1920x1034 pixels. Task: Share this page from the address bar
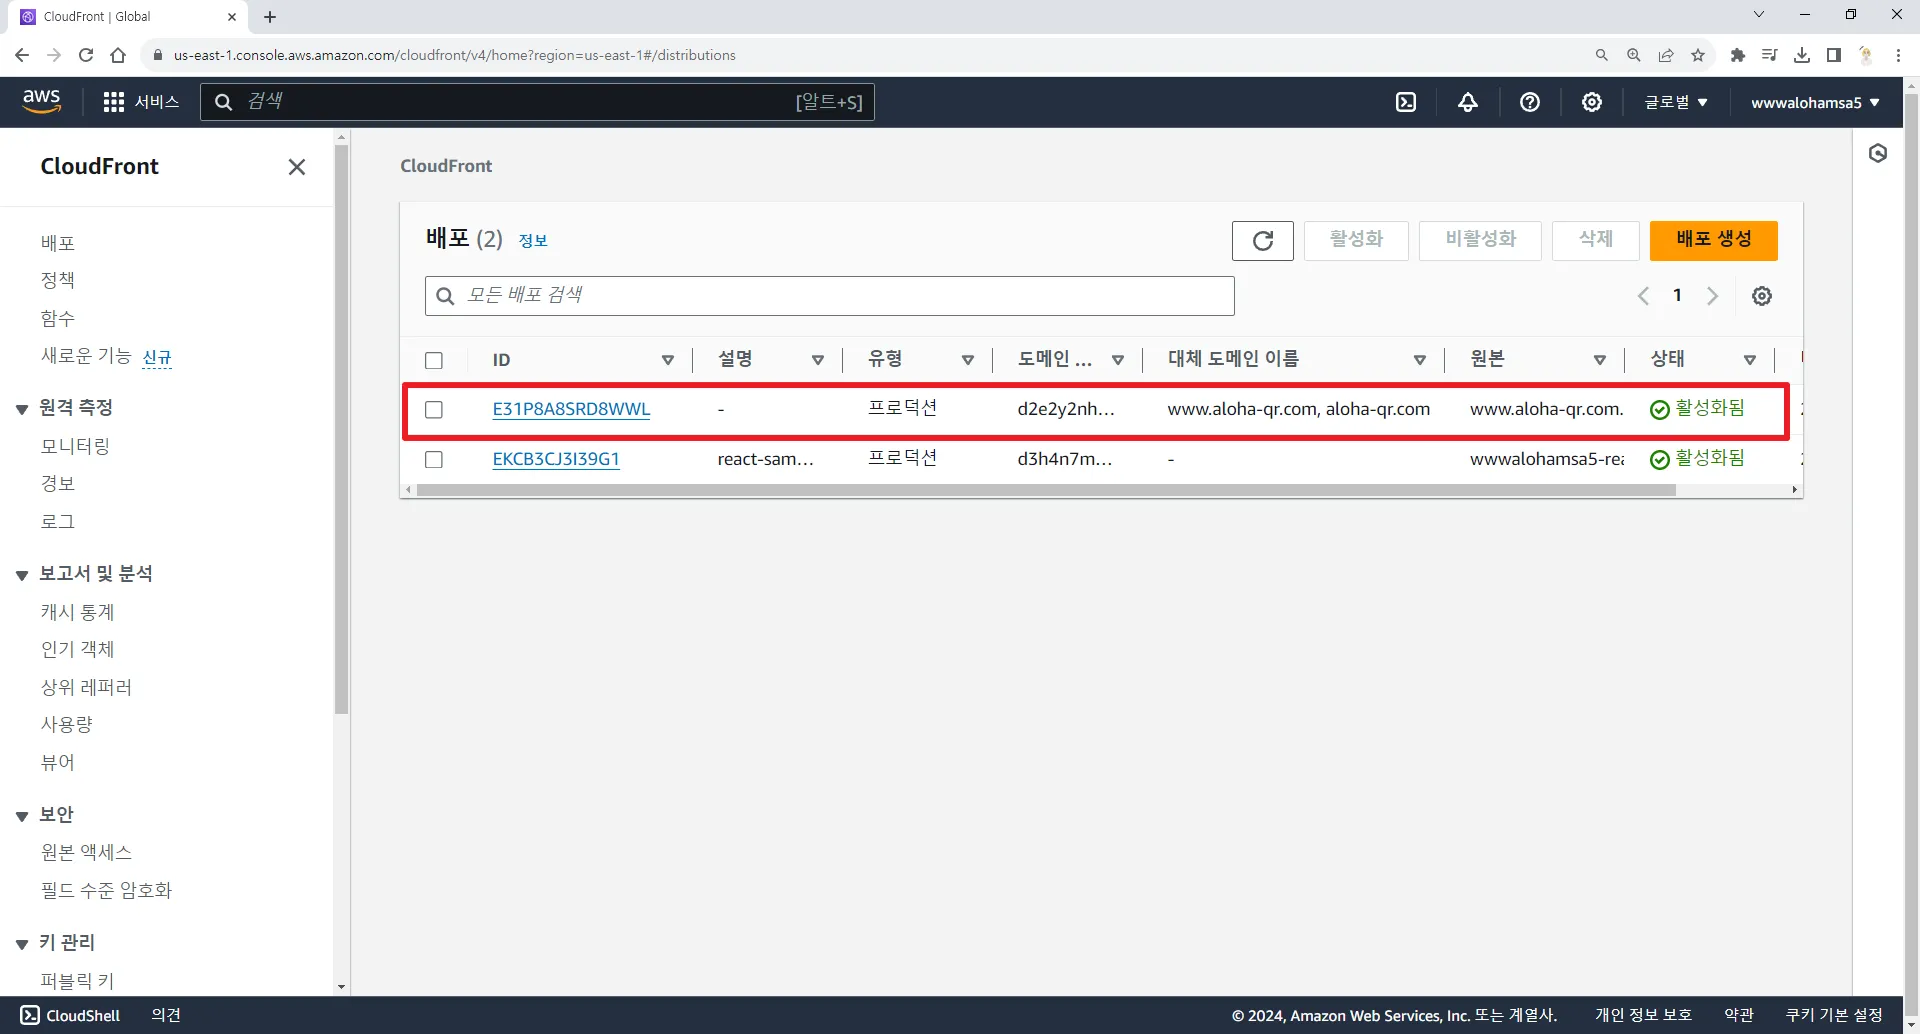[x=1666, y=55]
